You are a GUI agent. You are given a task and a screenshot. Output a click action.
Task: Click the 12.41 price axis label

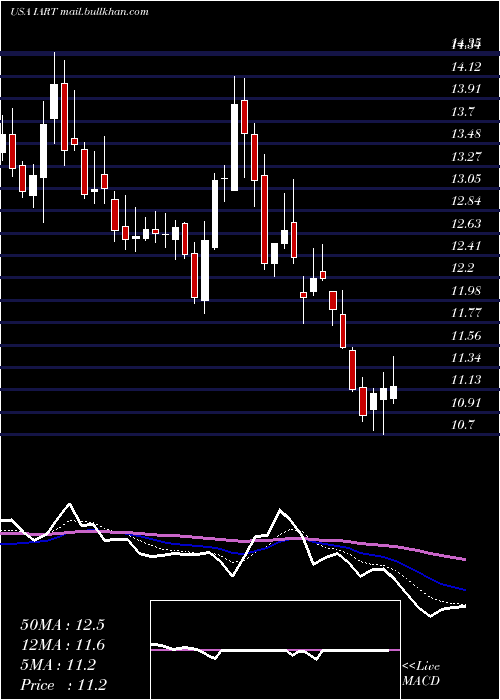pos(466,246)
